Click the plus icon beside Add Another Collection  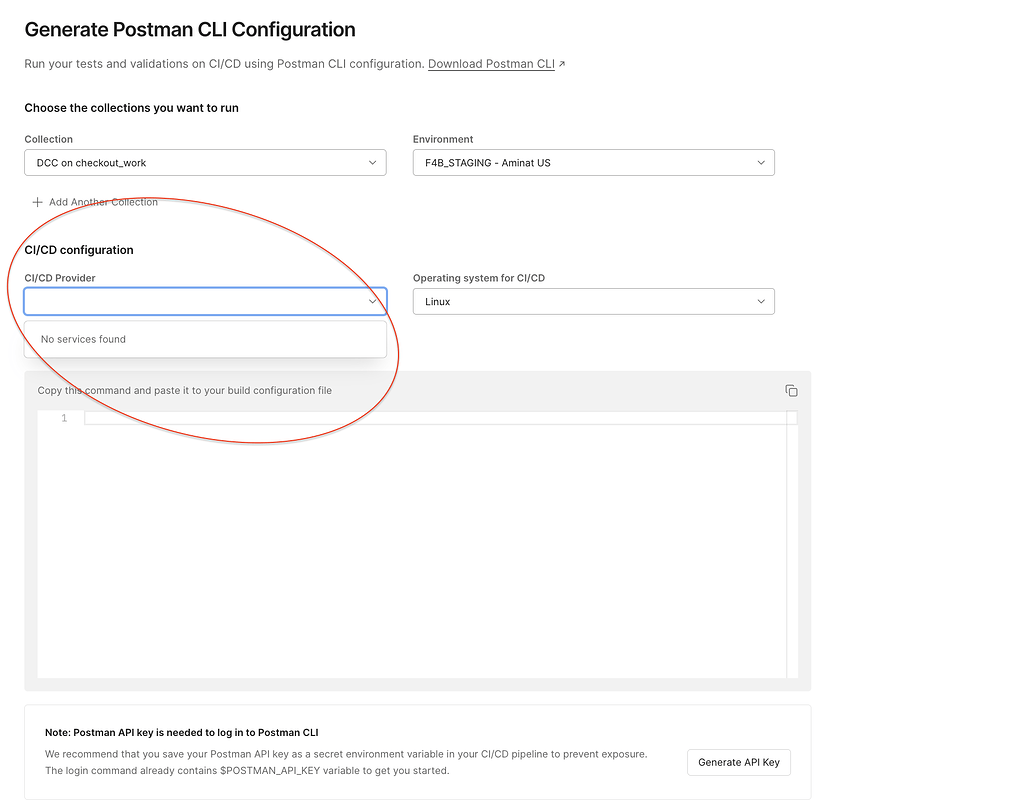(x=36, y=201)
